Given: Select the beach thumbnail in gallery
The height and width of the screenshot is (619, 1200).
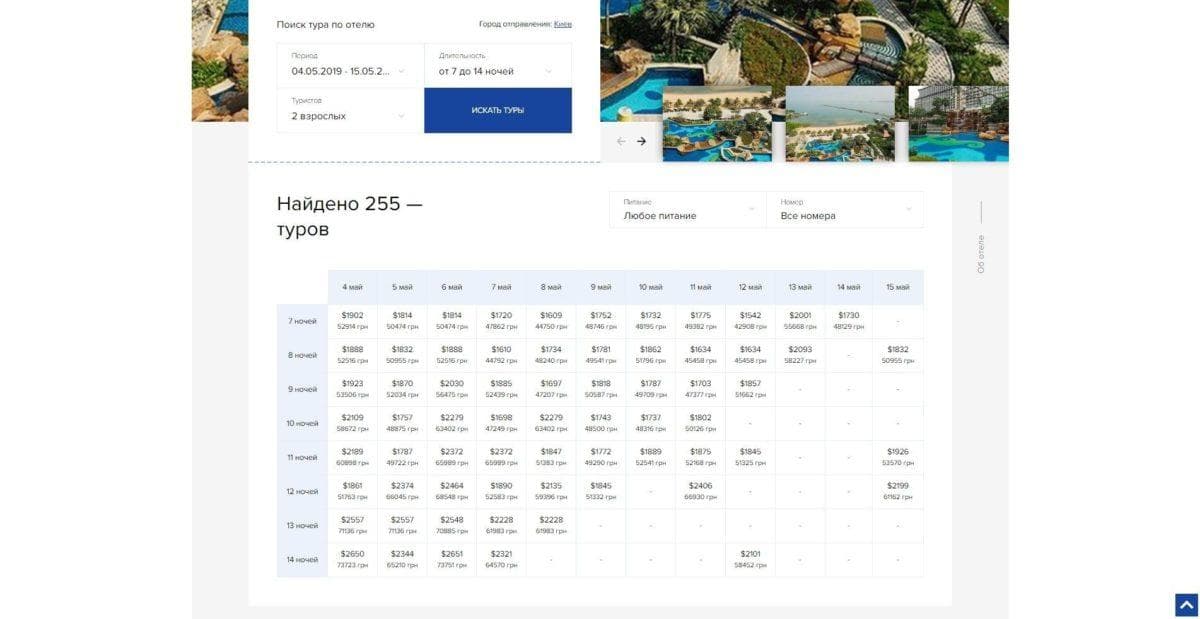Looking at the screenshot, I should click(840, 124).
